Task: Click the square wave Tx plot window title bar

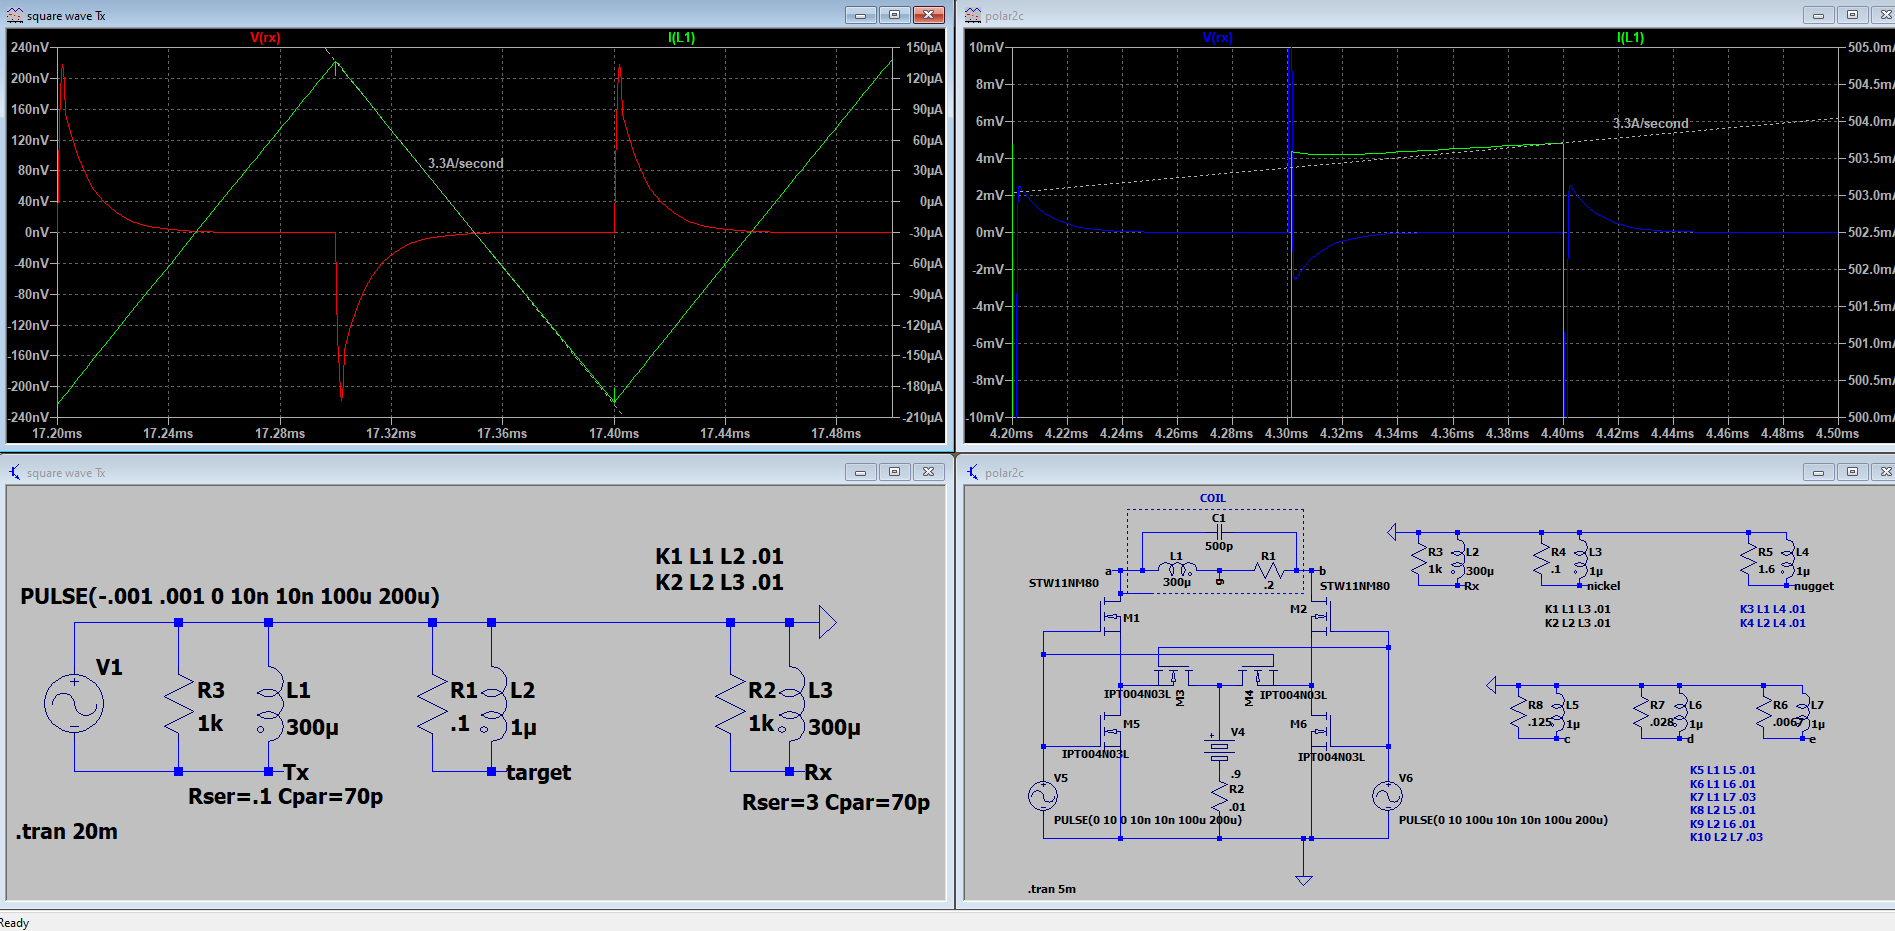Action: (x=450, y=15)
